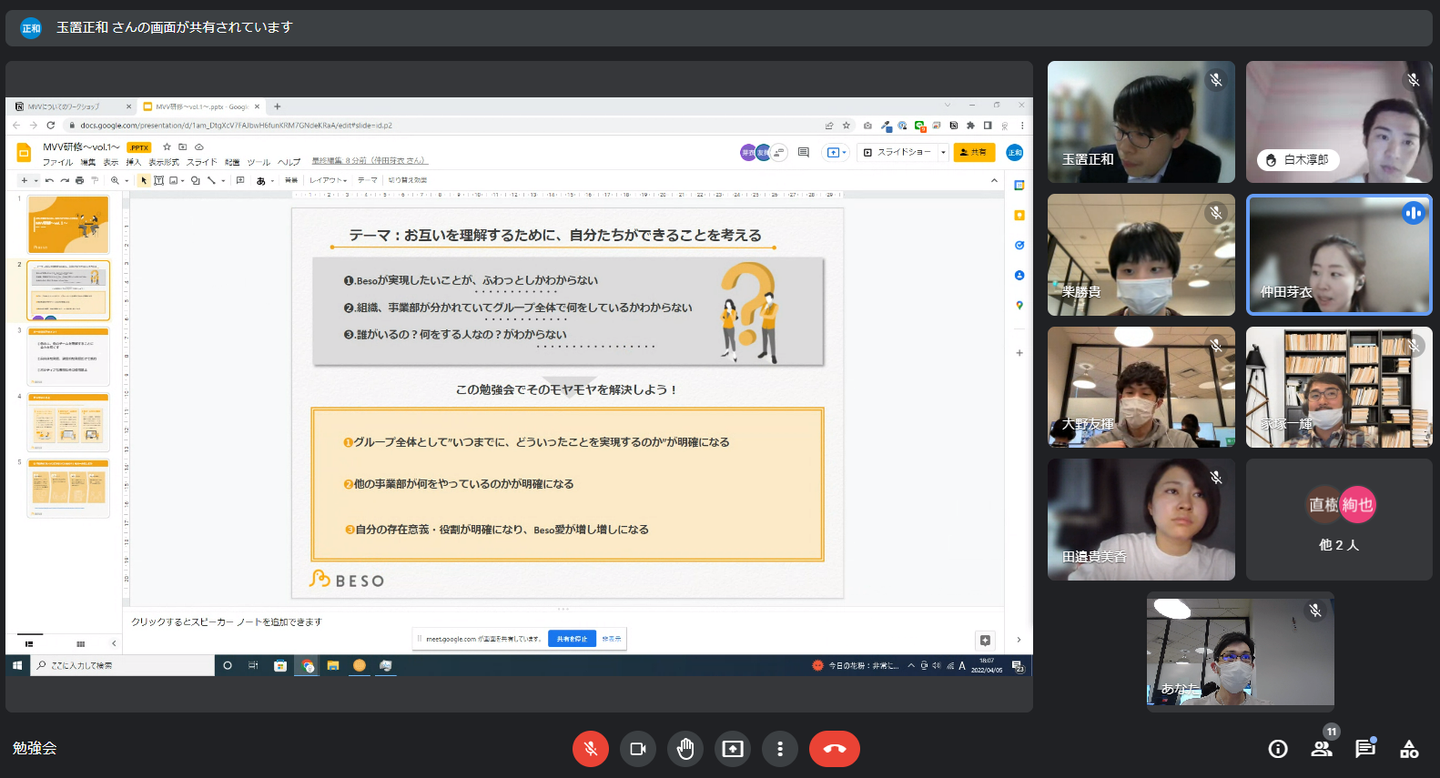Pick the Text box tool
Image resolution: width=1440 pixels, height=778 pixels.
coord(158,180)
